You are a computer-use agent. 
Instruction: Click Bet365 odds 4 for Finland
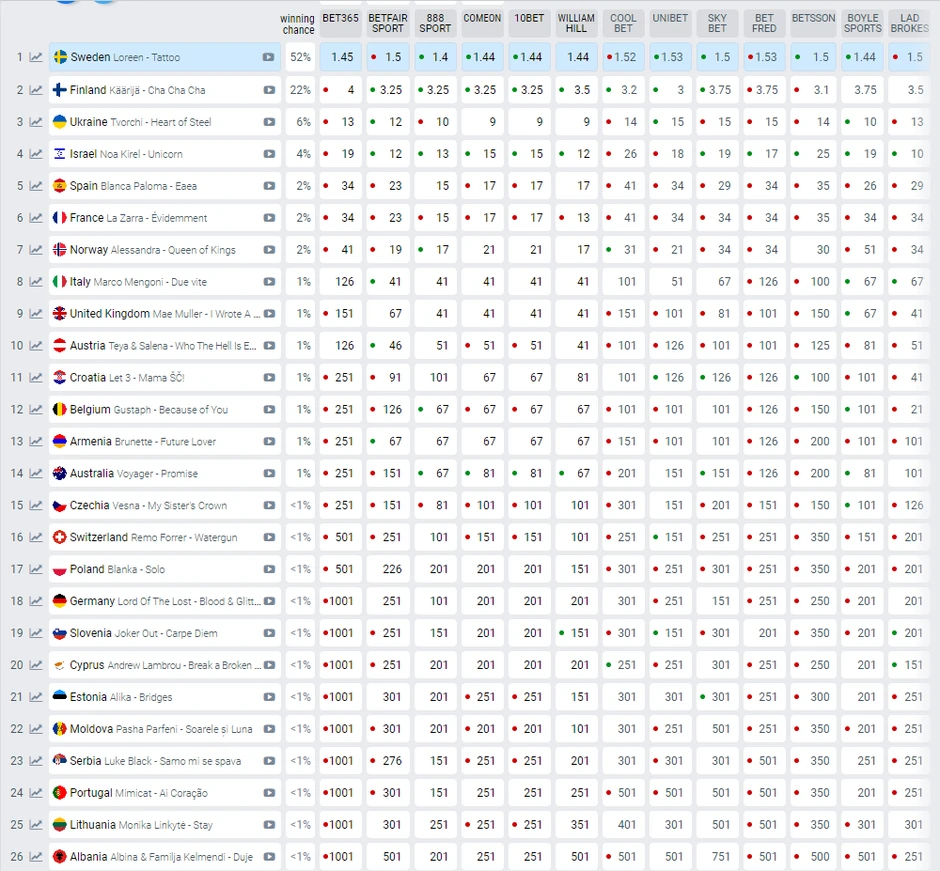[341, 90]
